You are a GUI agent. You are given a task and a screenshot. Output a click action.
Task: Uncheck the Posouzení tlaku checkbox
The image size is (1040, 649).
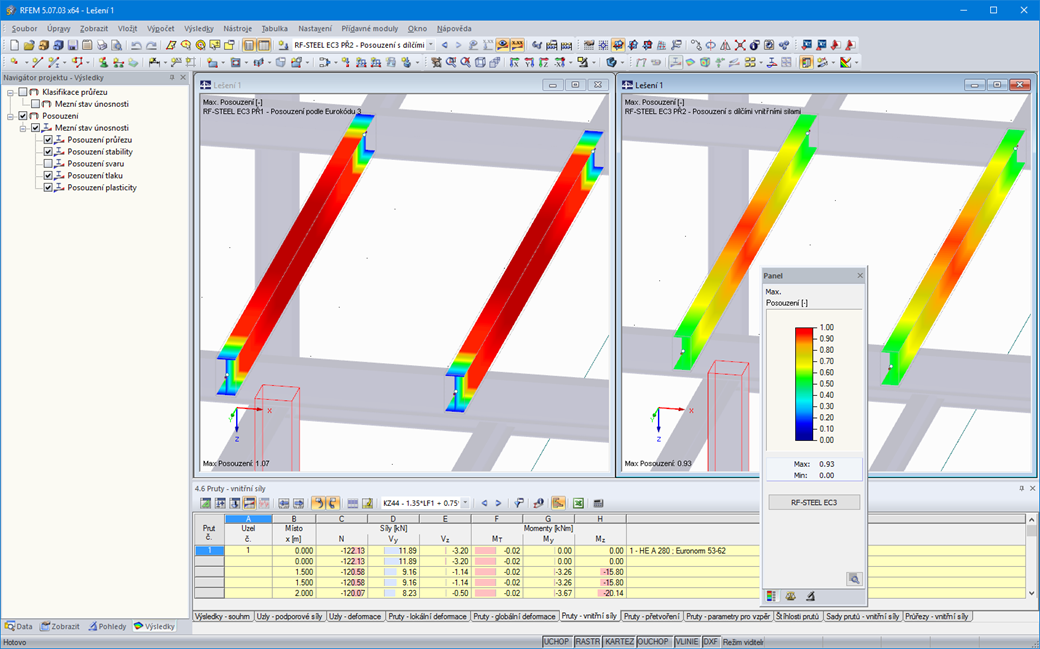[x=47, y=175]
